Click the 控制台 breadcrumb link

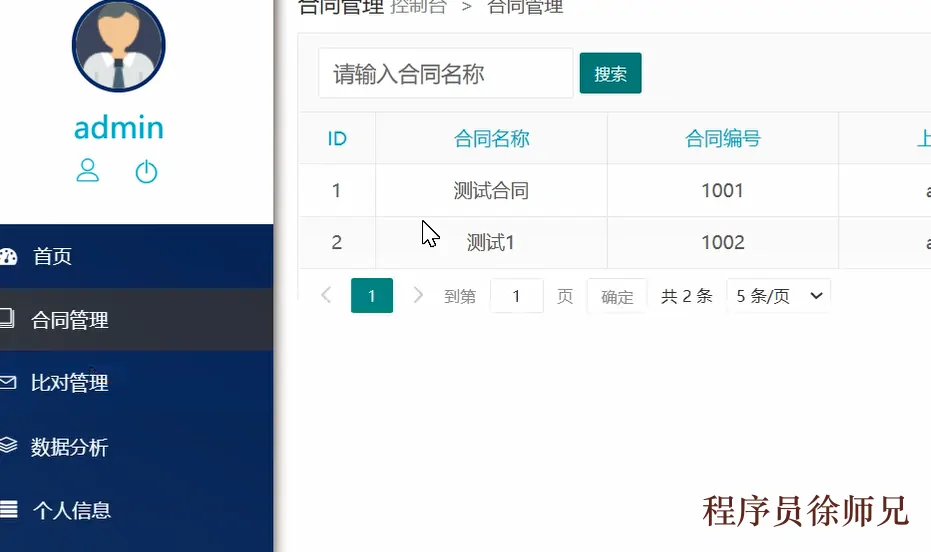point(418,7)
